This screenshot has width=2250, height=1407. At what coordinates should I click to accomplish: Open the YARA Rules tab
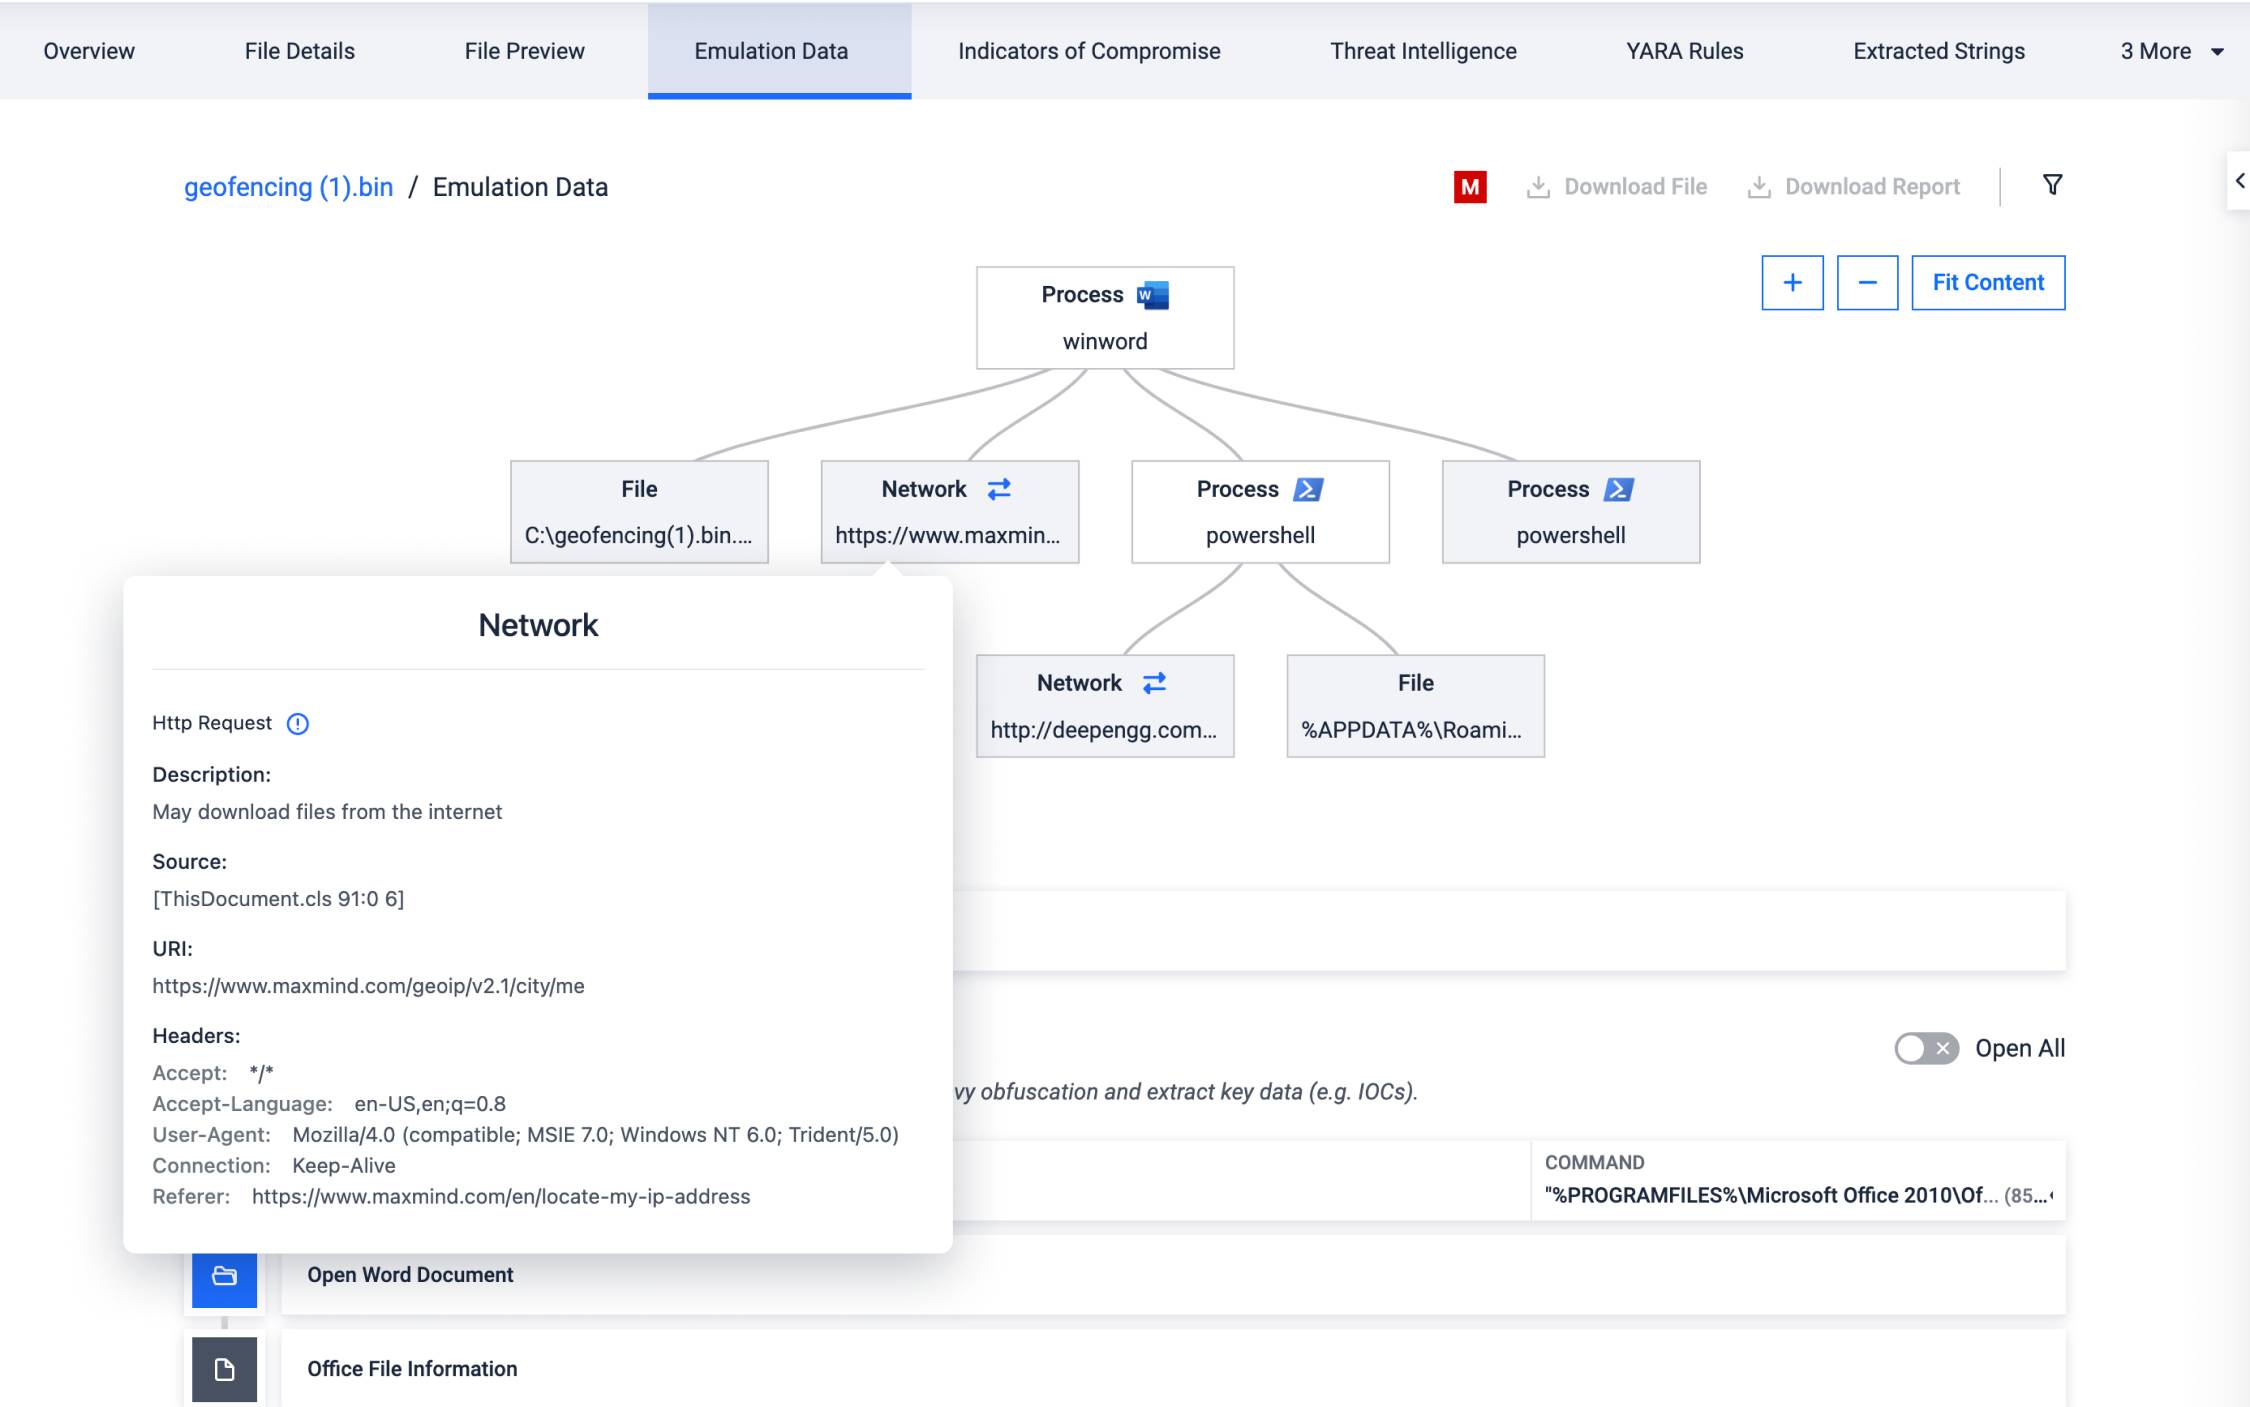pos(1682,51)
